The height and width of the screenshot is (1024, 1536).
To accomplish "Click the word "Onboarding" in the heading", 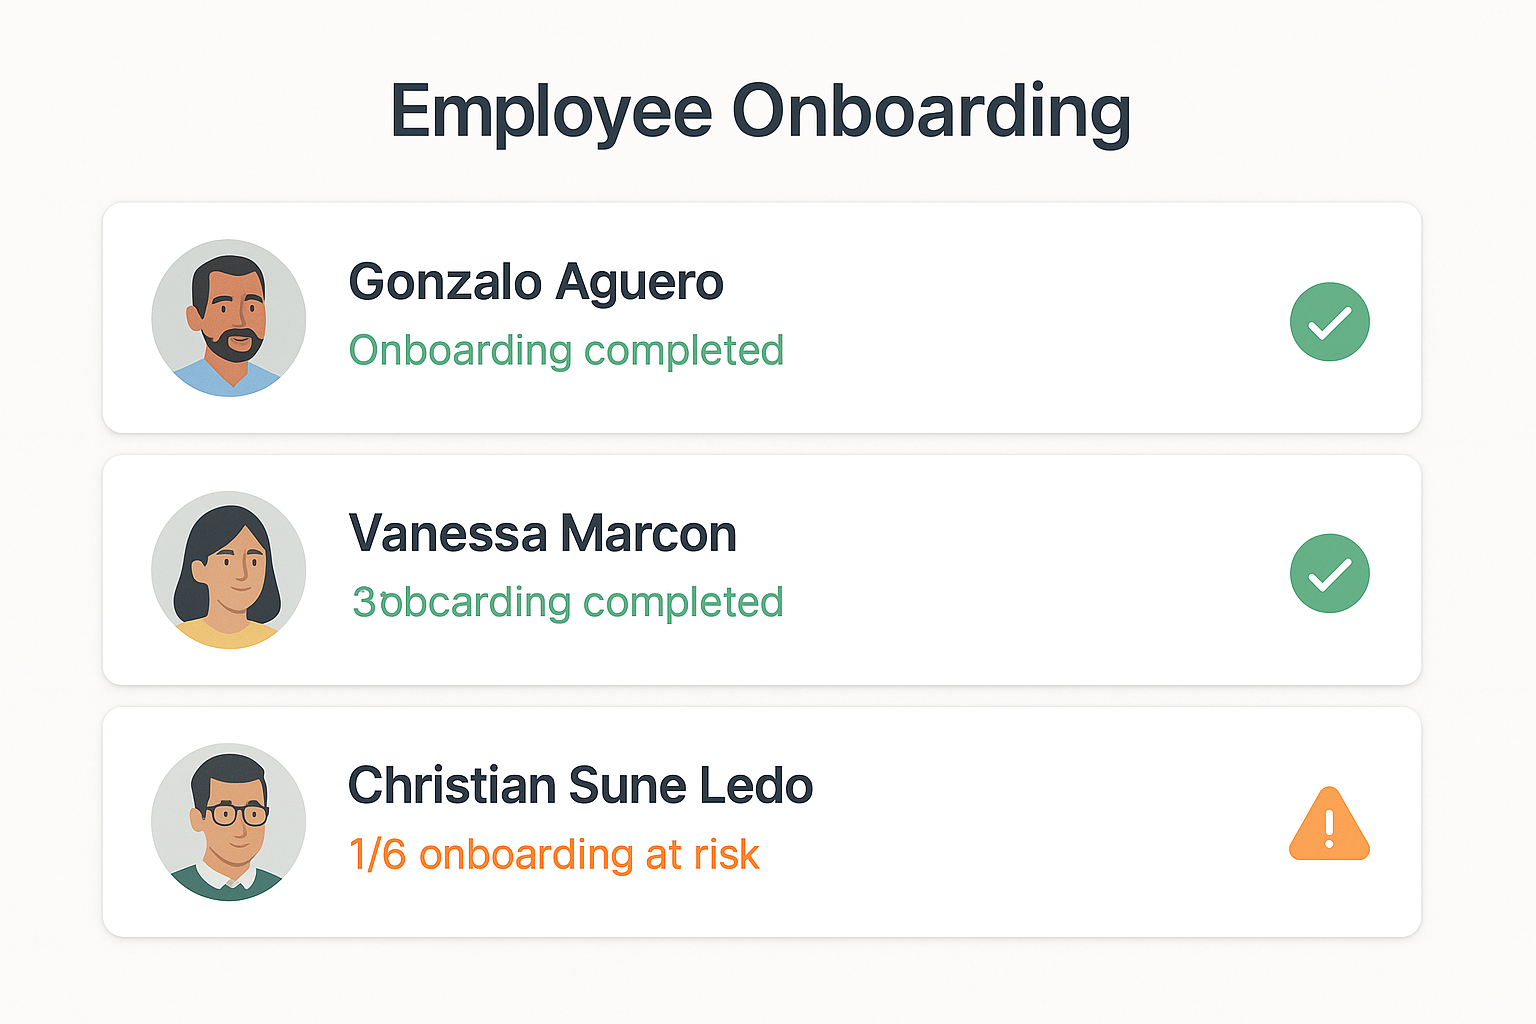I will (931, 112).
